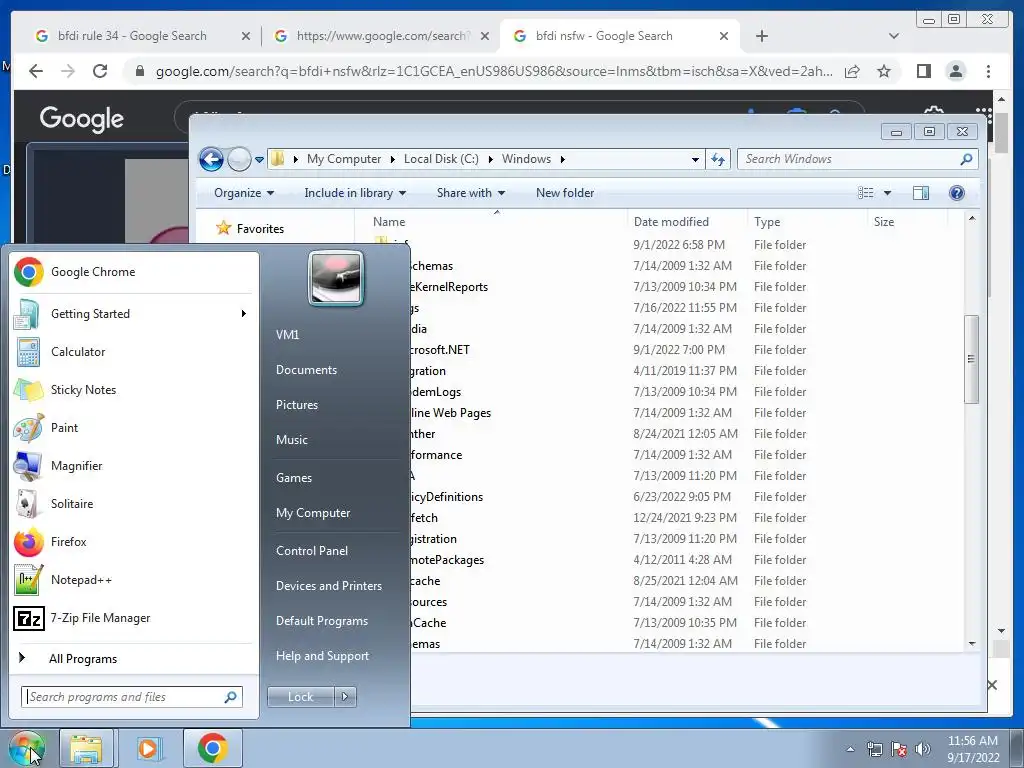Screen dimensions: 1024x768
Task: Go back in Chrome
Action: coord(36,71)
